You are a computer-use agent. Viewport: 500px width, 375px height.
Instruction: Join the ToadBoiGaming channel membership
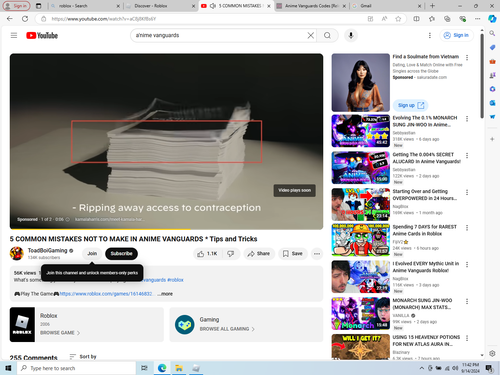[x=92, y=254]
